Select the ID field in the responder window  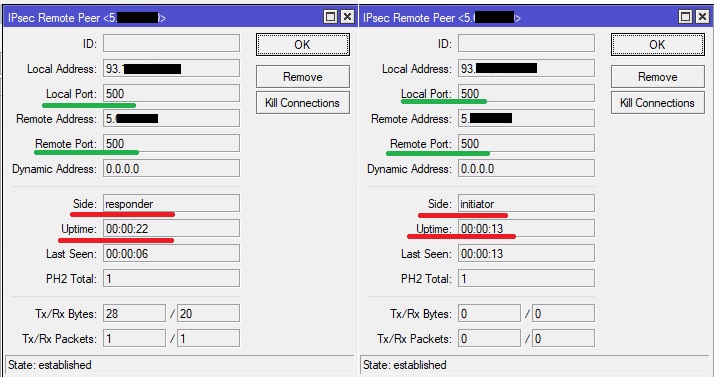(171, 43)
